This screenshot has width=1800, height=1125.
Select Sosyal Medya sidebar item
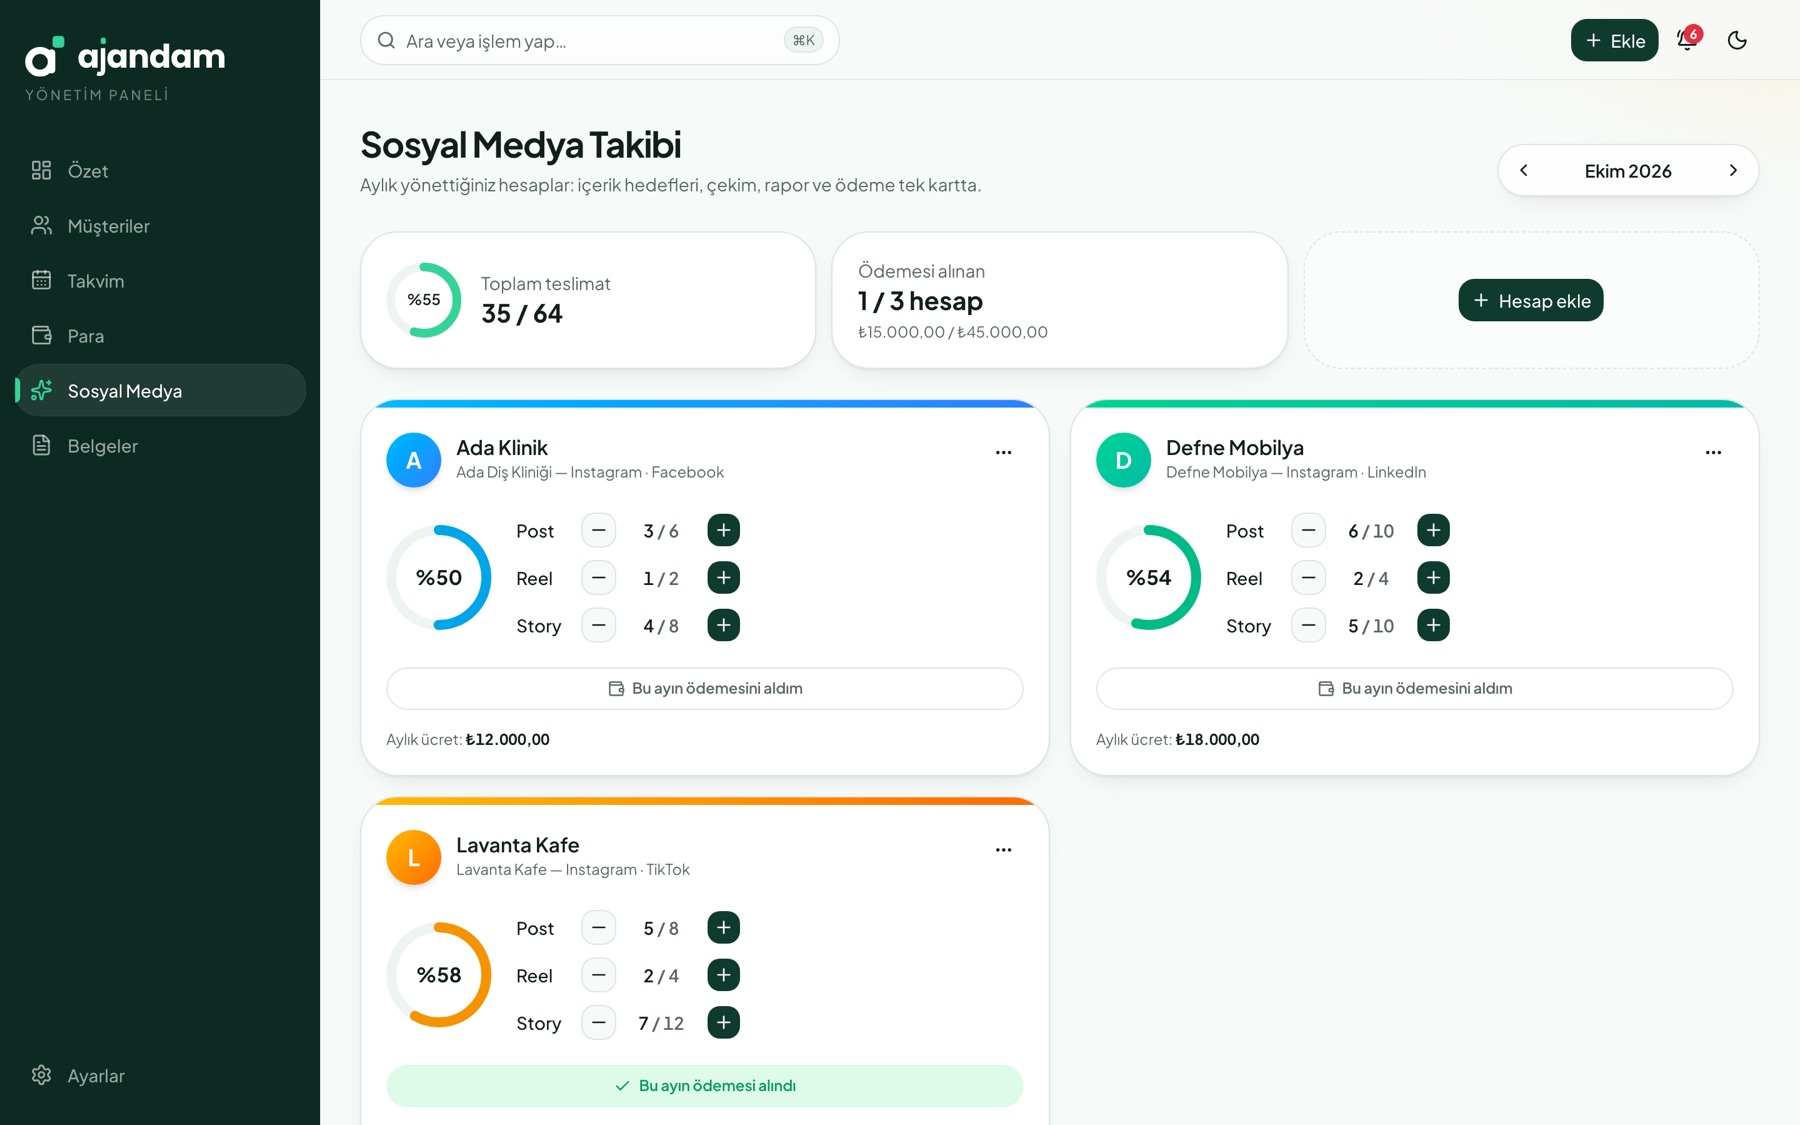click(160, 390)
